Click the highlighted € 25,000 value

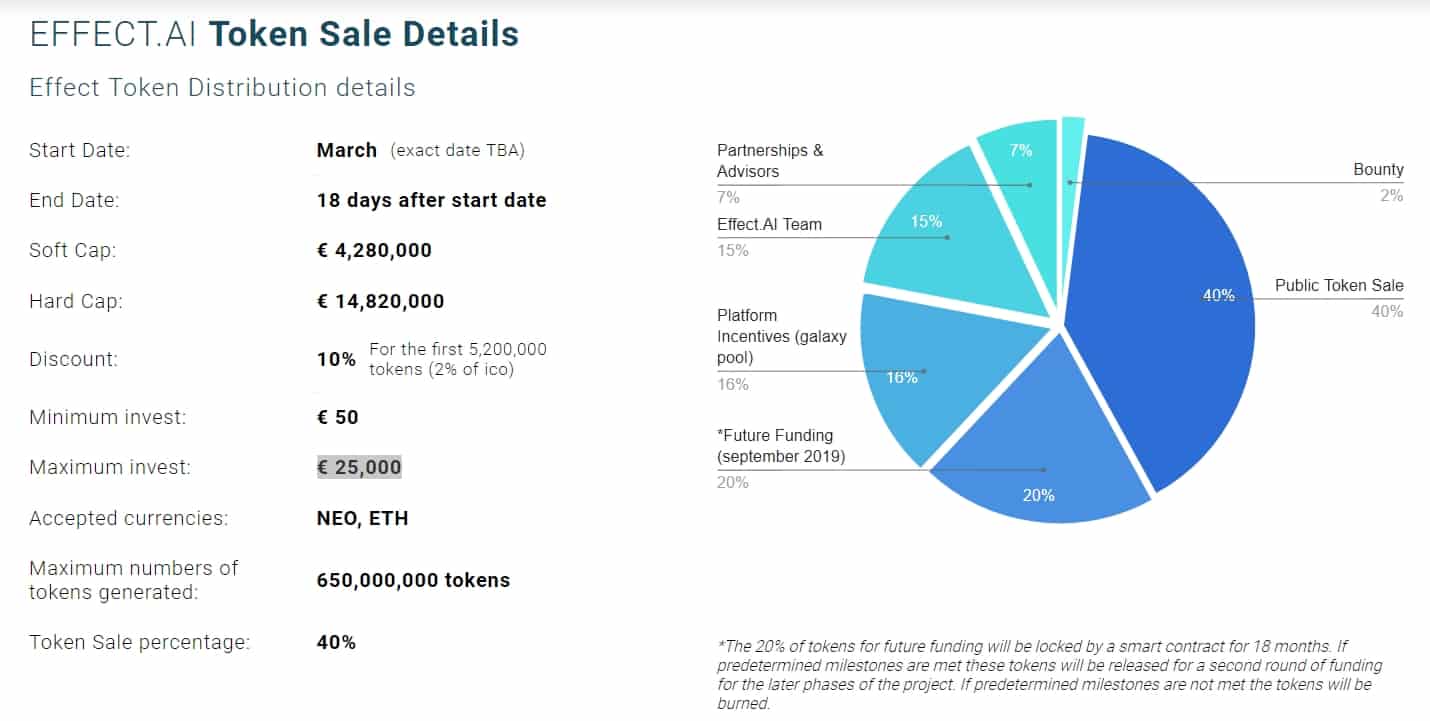[x=359, y=467]
